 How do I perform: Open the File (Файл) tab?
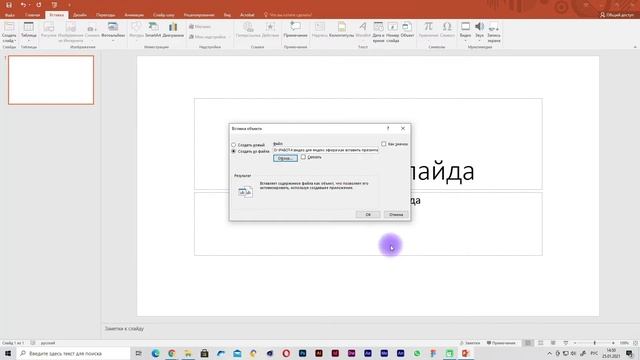pyautogui.click(x=10, y=15)
